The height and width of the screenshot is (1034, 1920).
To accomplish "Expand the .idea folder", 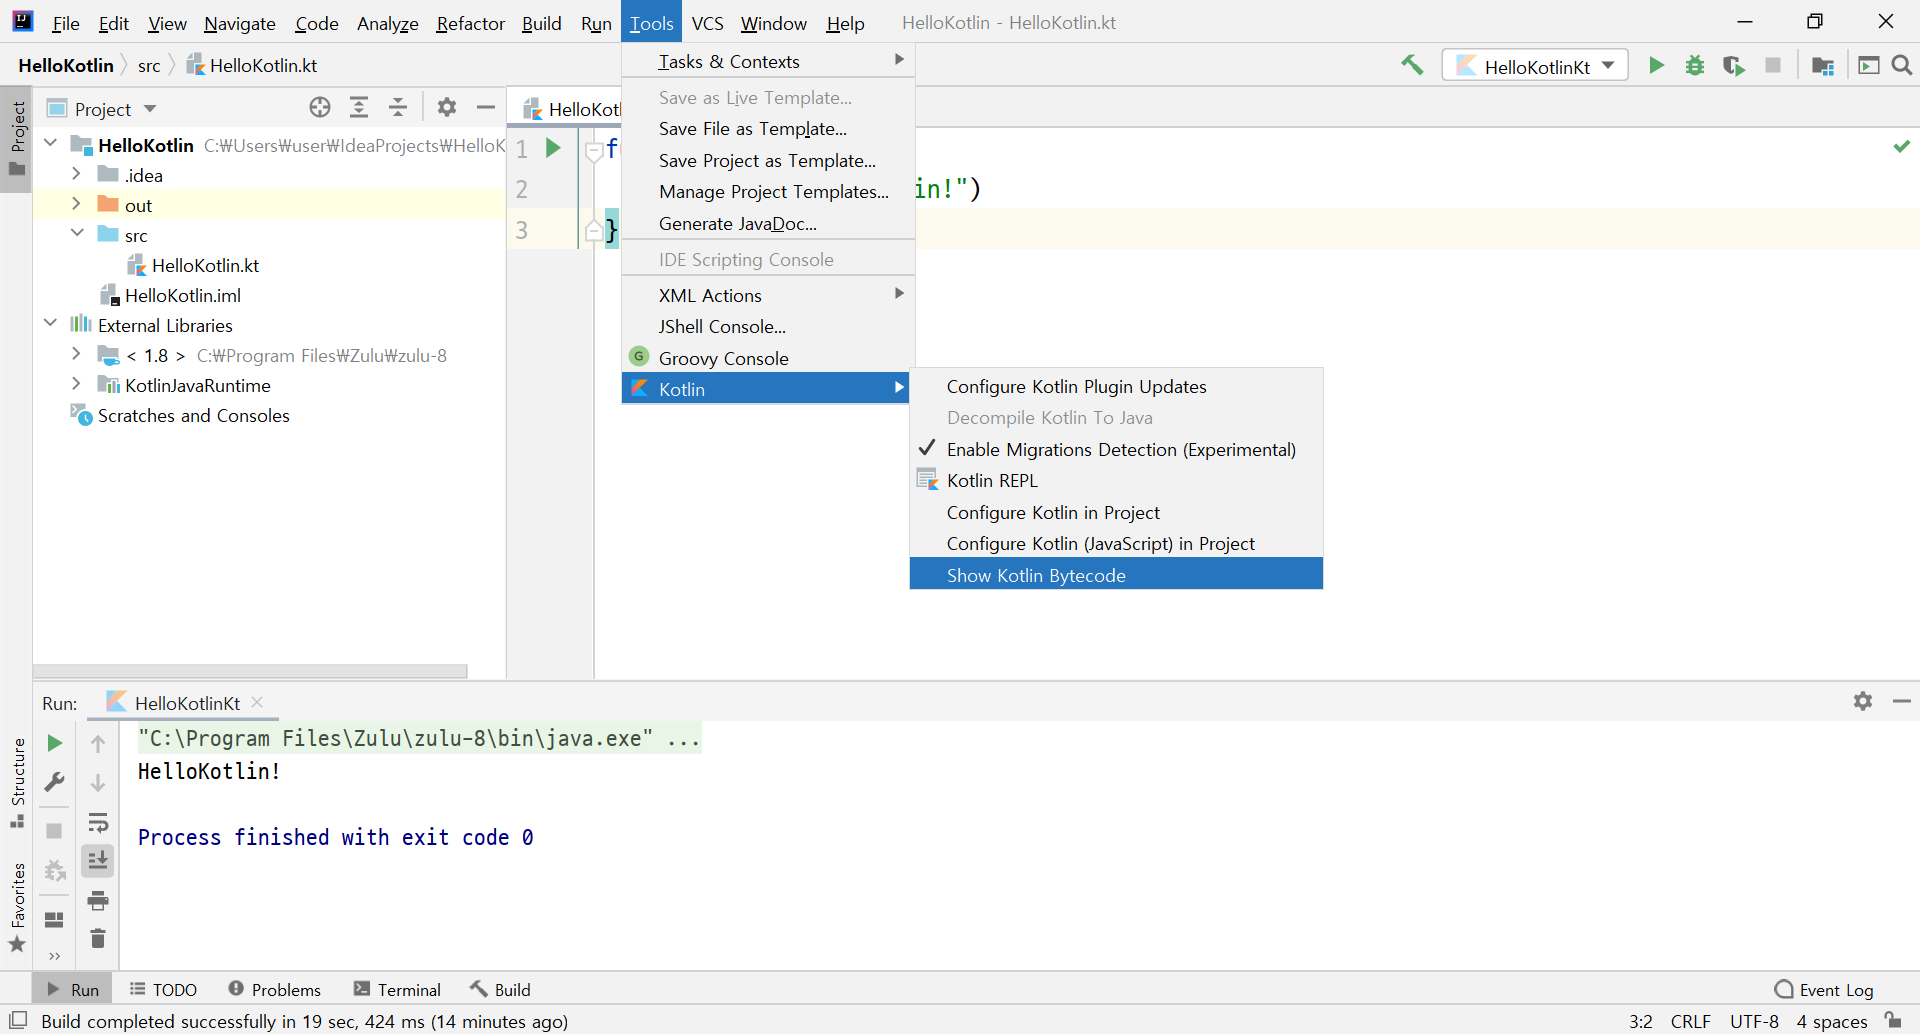I will click(x=77, y=174).
